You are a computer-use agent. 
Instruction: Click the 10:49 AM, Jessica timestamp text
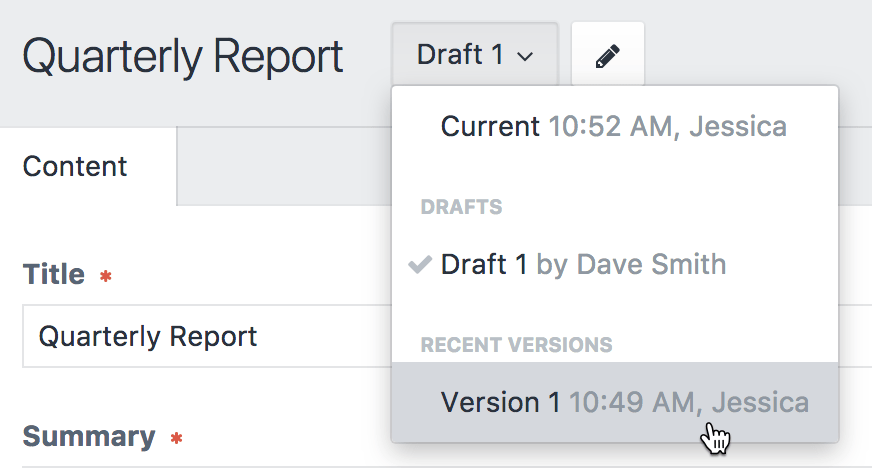tap(689, 402)
